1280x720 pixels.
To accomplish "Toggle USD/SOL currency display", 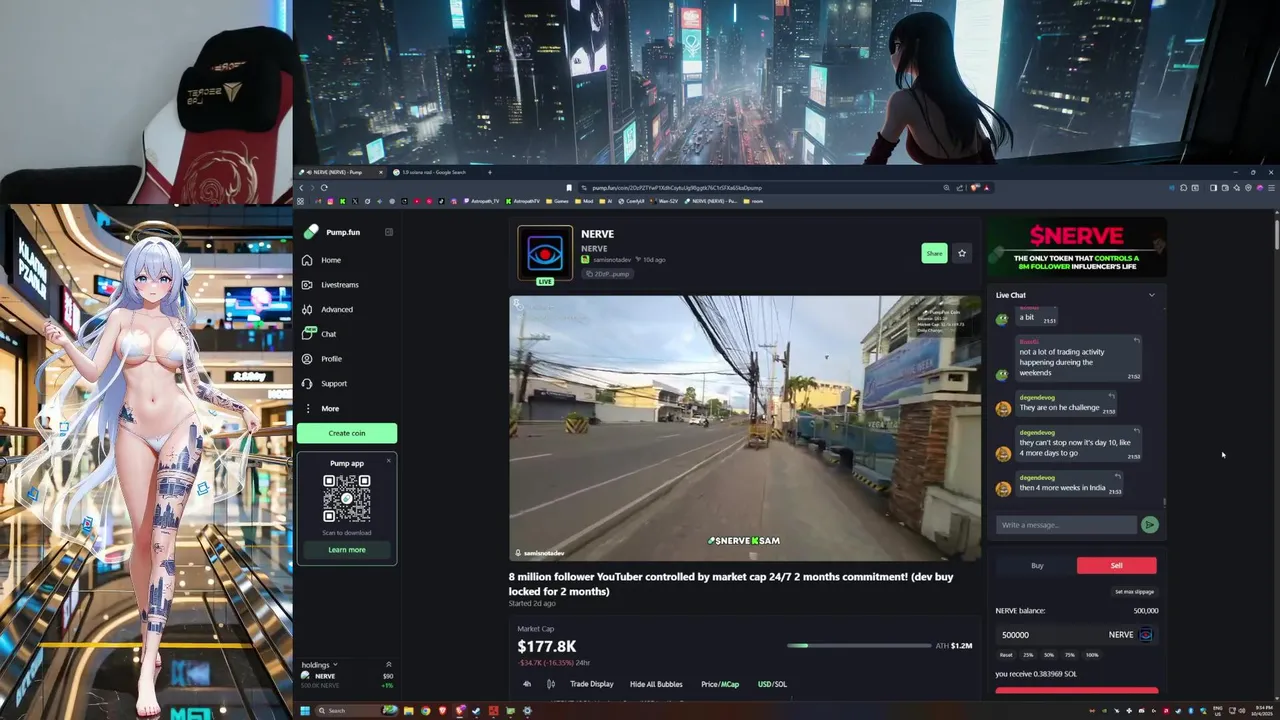I will tap(772, 684).
